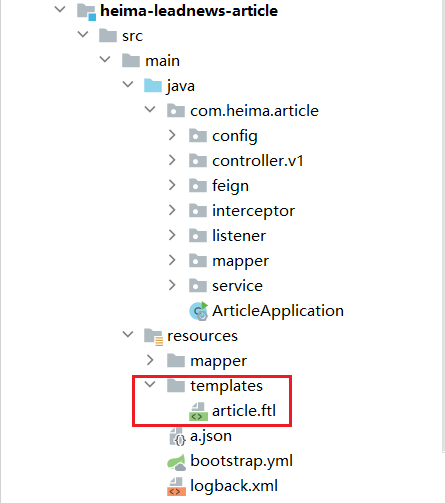Click the controller.v1 package icon

198,161
